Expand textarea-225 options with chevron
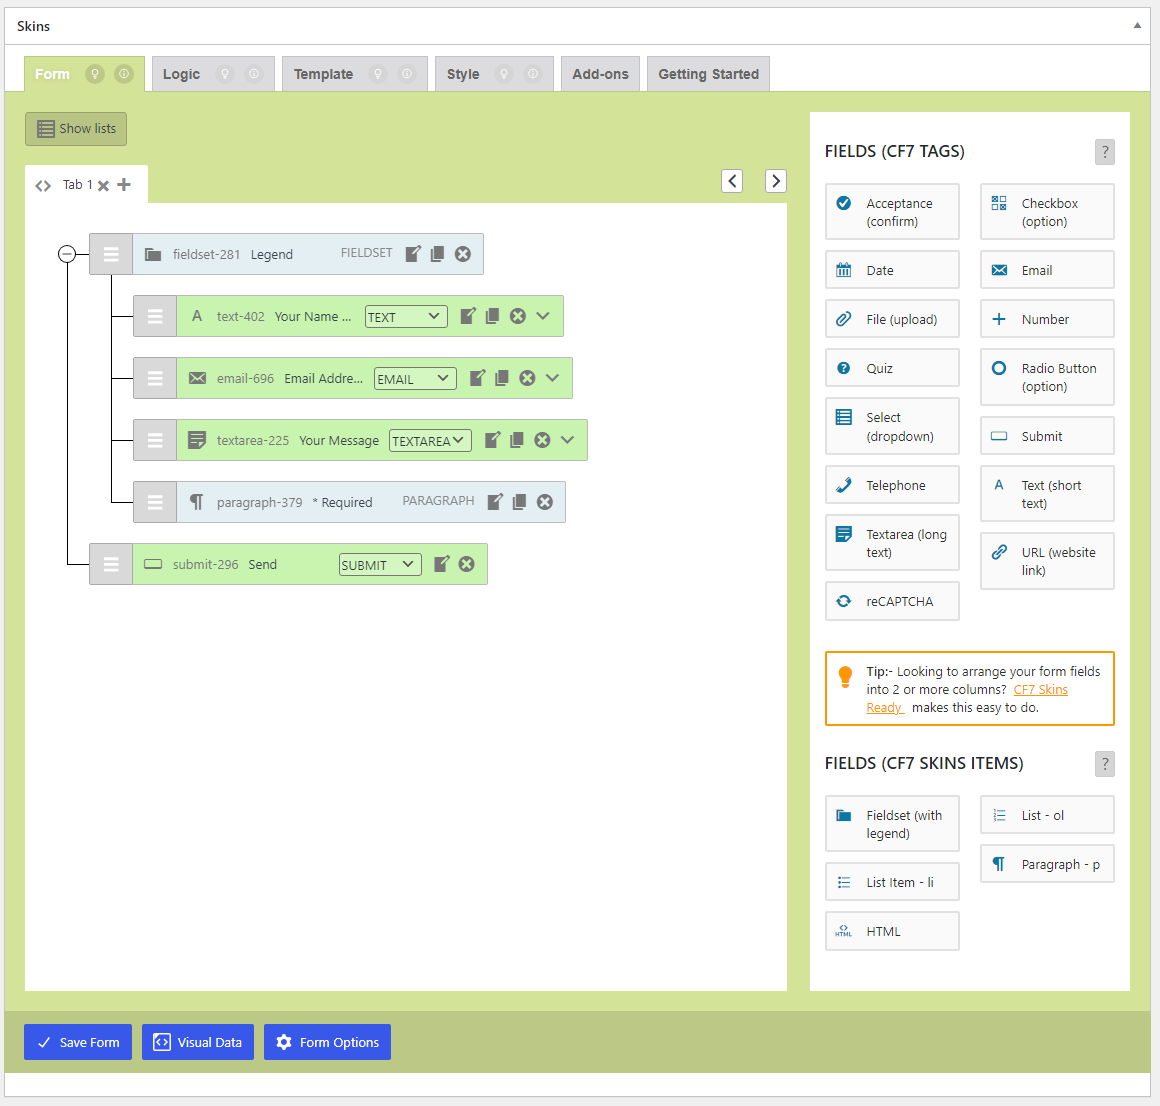 point(568,440)
